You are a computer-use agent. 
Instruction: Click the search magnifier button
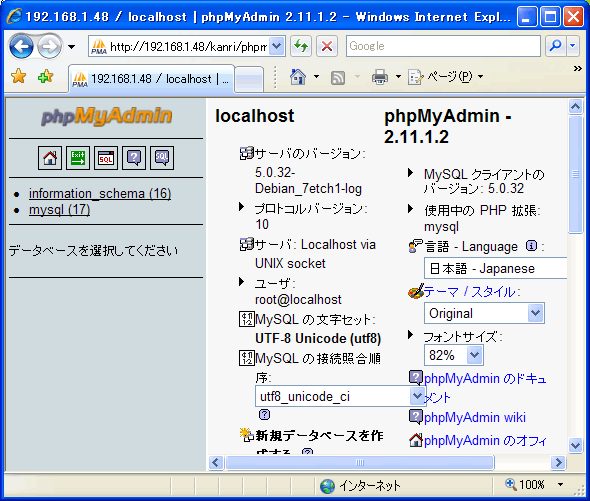click(x=555, y=46)
